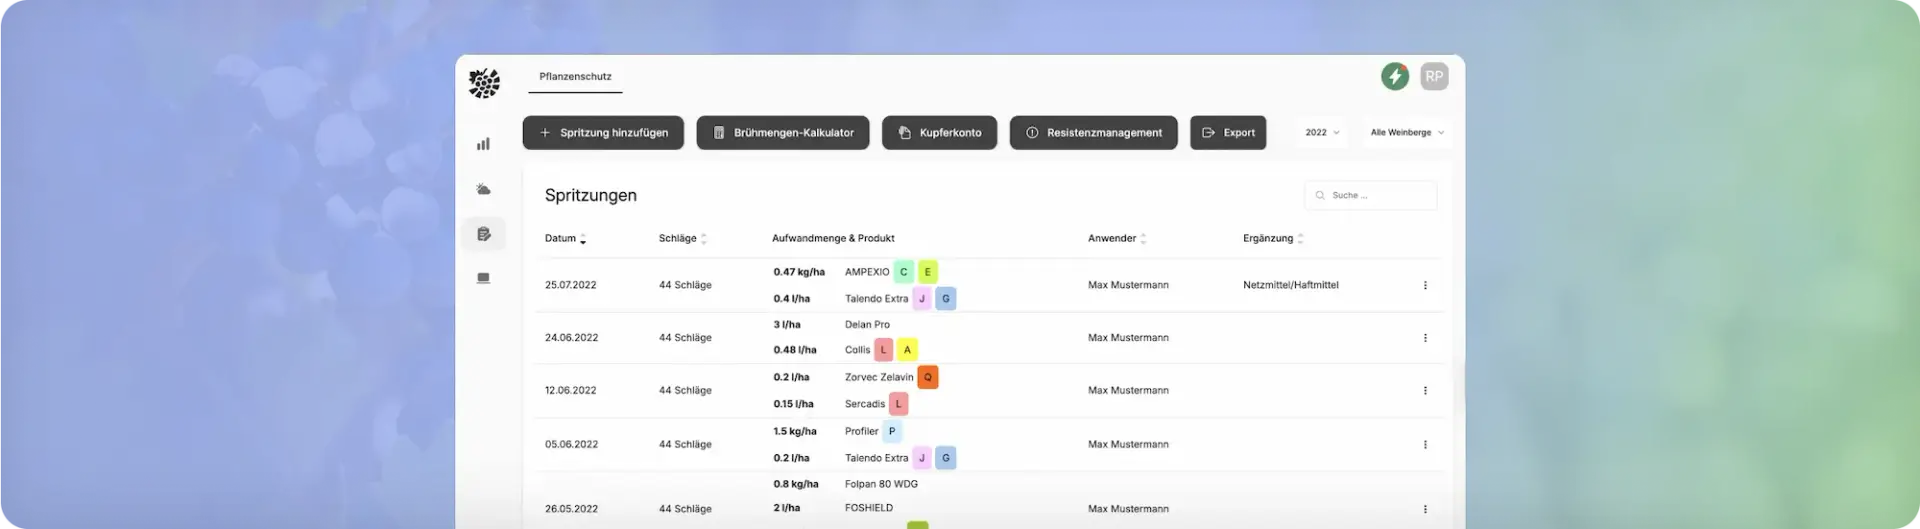The width and height of the screenshot is (1920, 529).
Task: Open the weather cloud sidebar icon
Action: pos(484,189)
